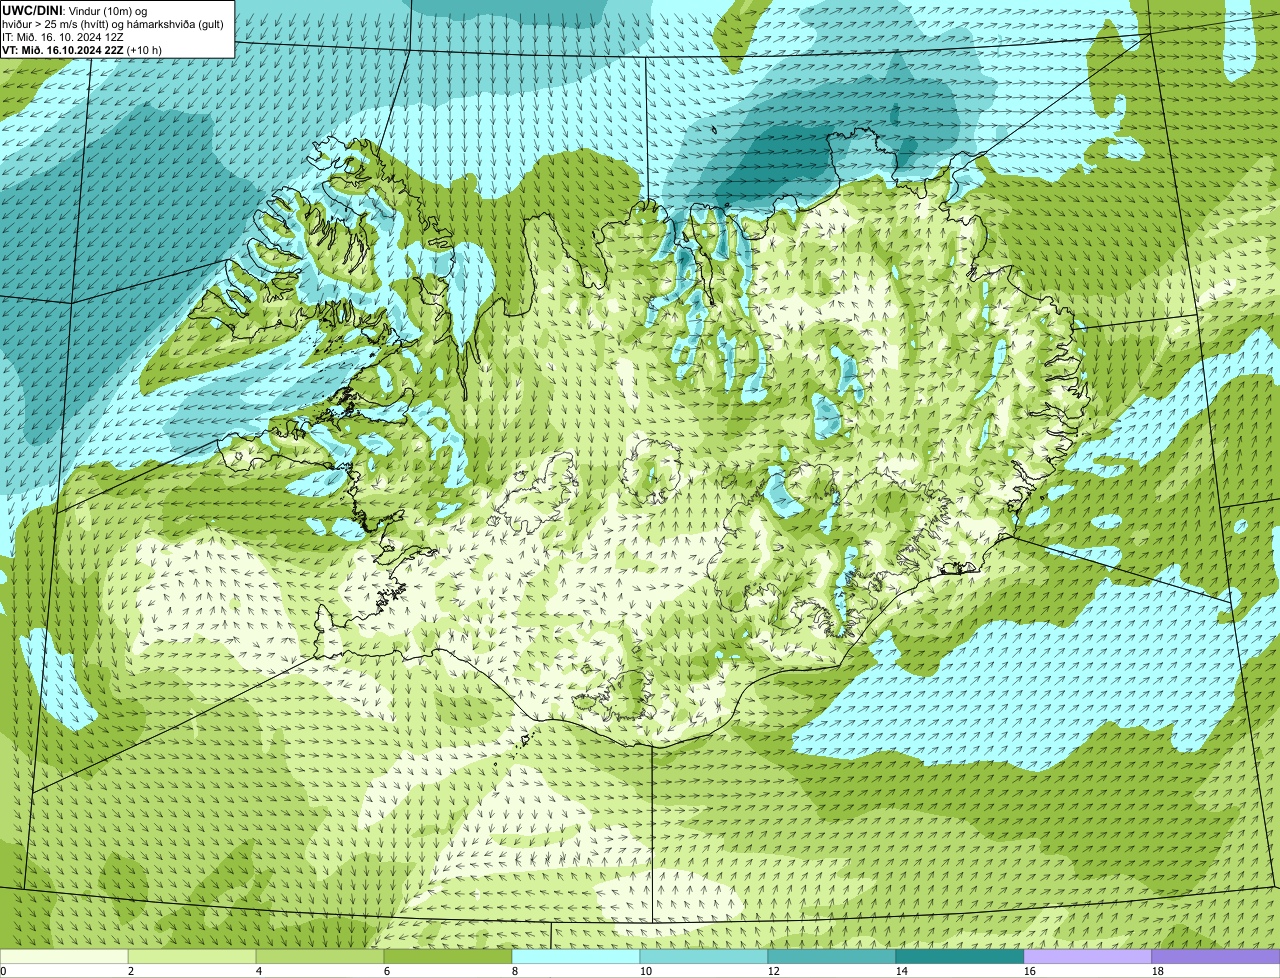Viewport: 1280px width, 978px height.
Task: Select the "VT: Mið. 16.10.2024 22Z (+10 h)" line
Action: point(82,49)
